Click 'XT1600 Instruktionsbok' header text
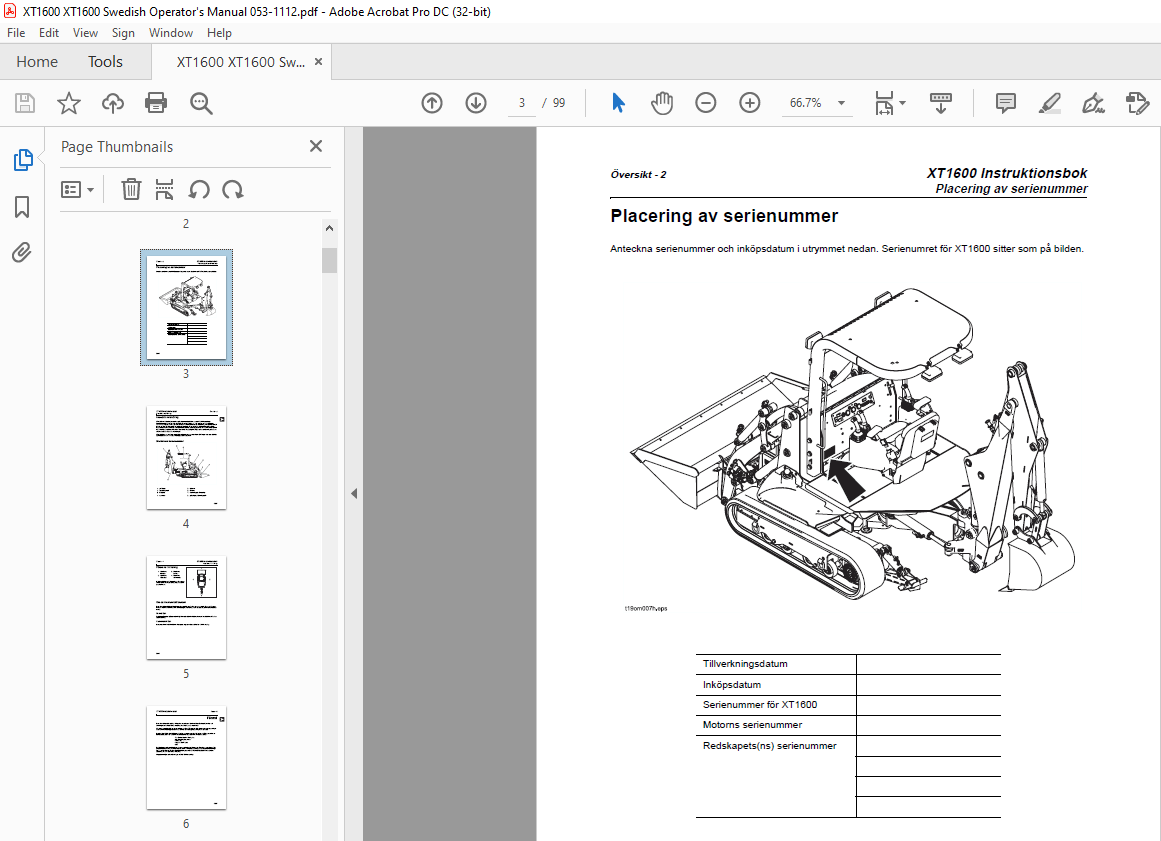1161x841 pixels. (x=1007, y=173)
